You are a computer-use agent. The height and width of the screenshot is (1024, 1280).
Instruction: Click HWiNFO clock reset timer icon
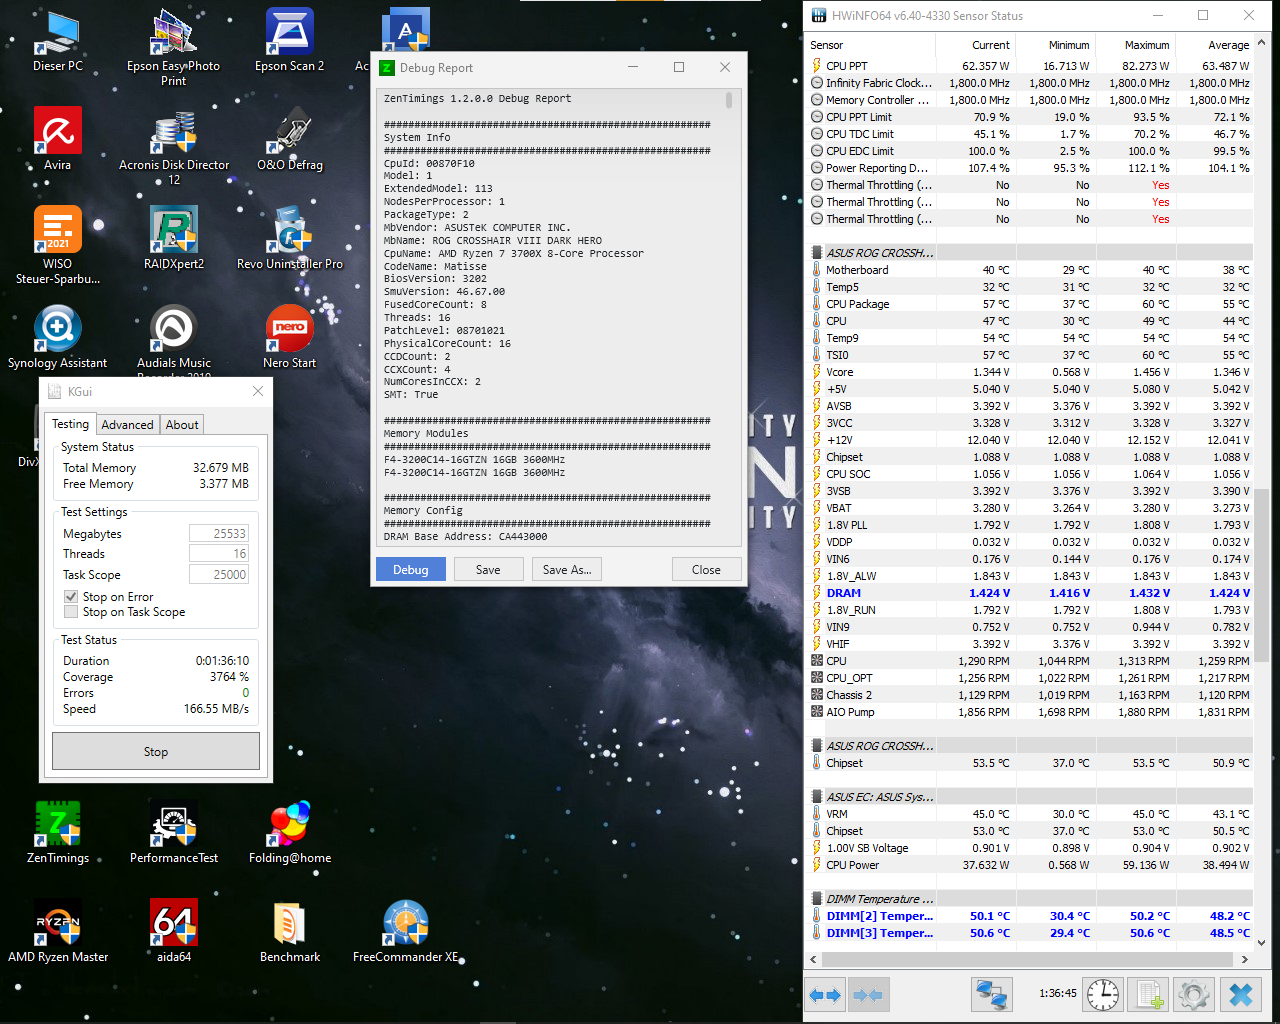click(x=1103, y=995)
